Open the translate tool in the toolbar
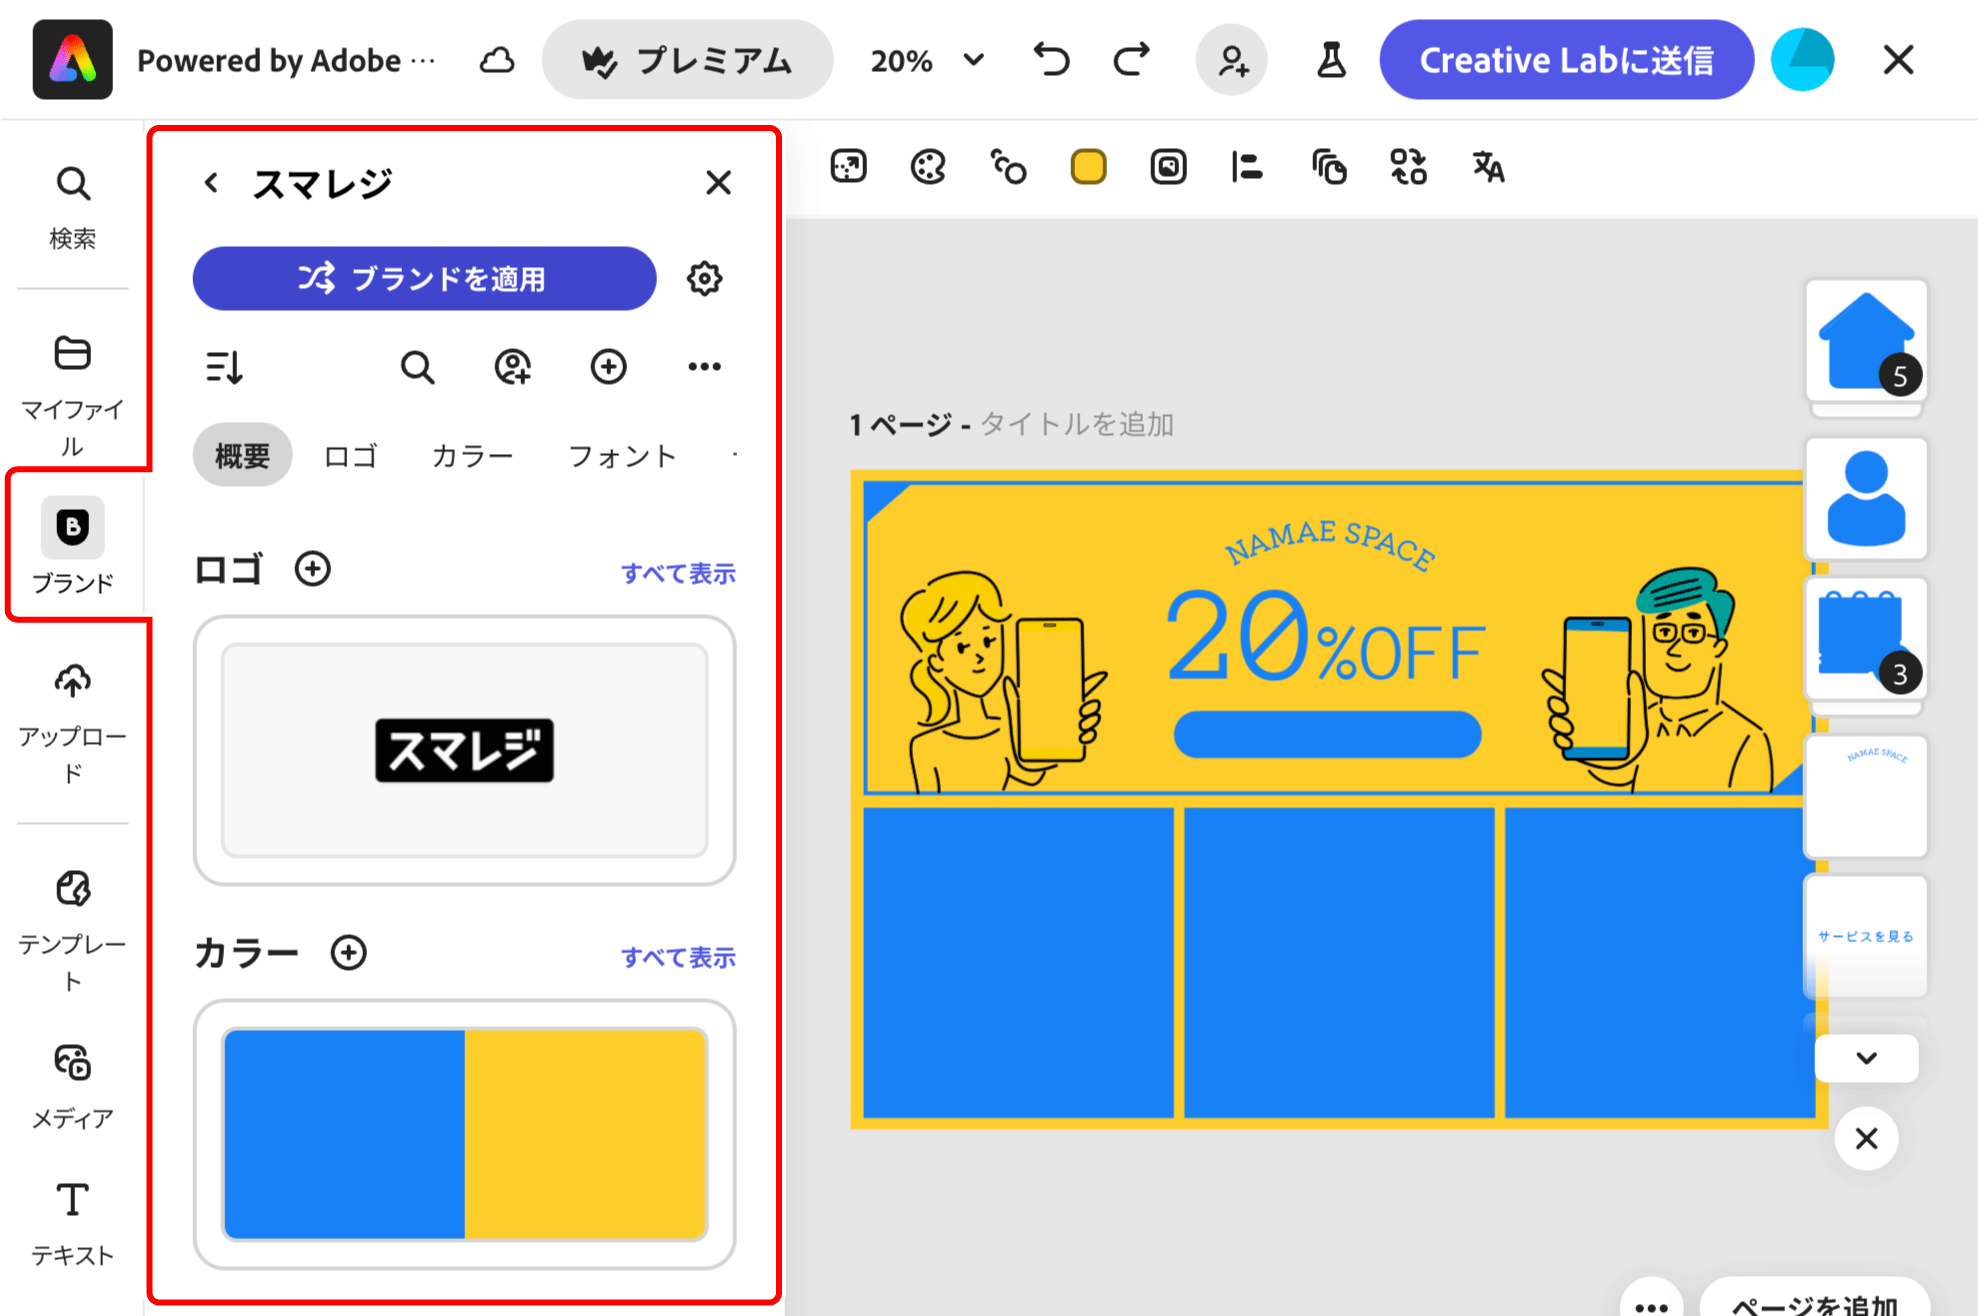Screen dimensions: 1978x1316 coord(1486,167)
